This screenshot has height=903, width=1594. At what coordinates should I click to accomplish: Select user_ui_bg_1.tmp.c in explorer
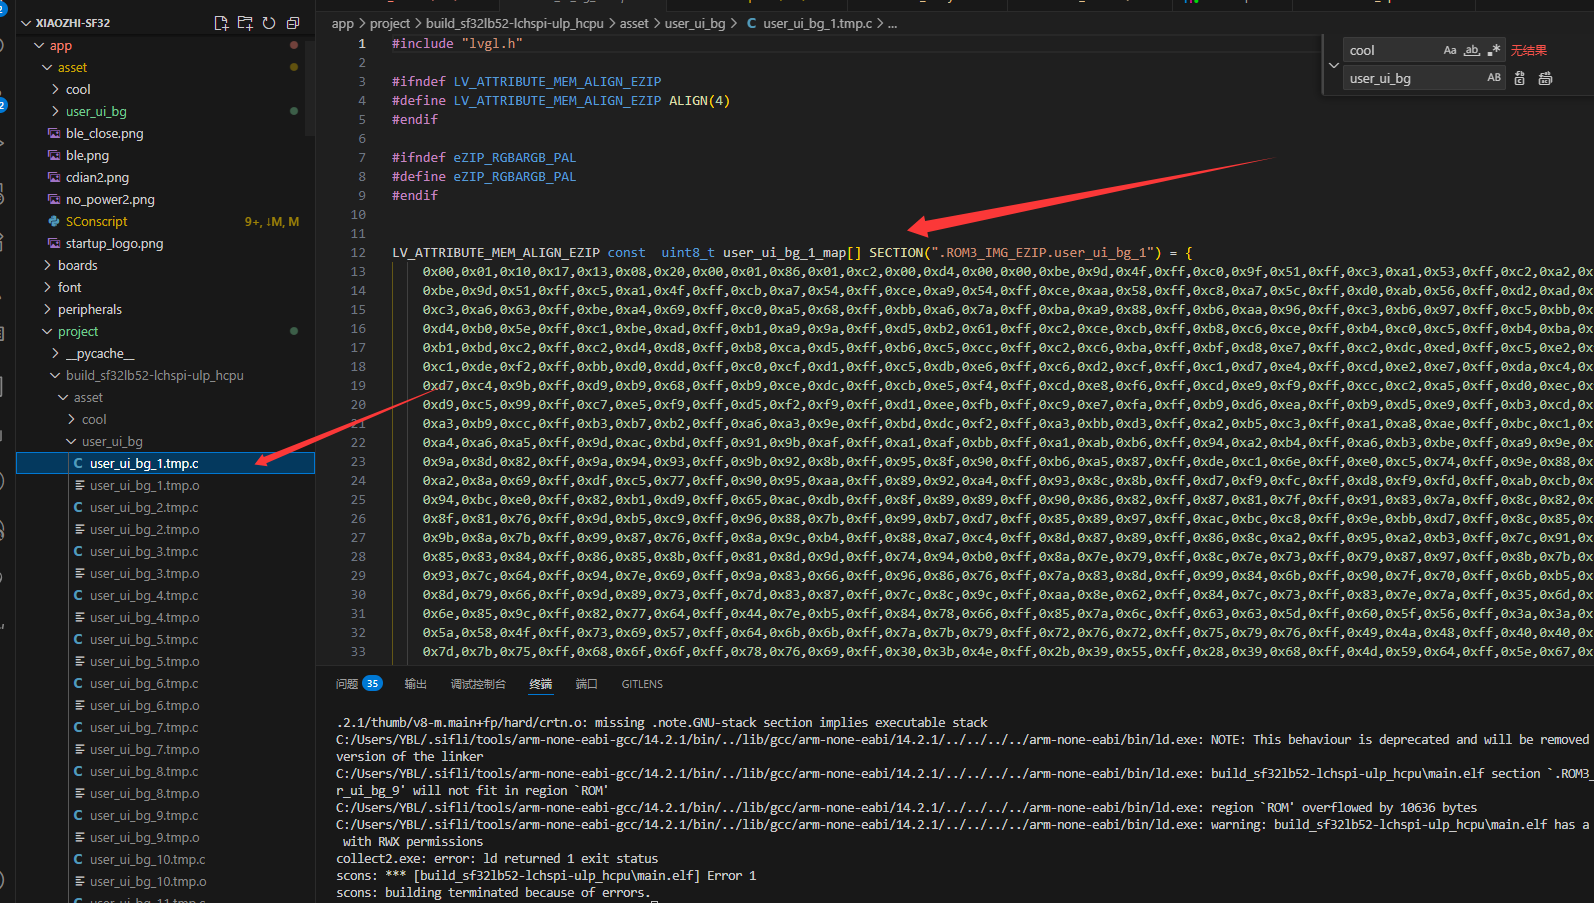165,463
